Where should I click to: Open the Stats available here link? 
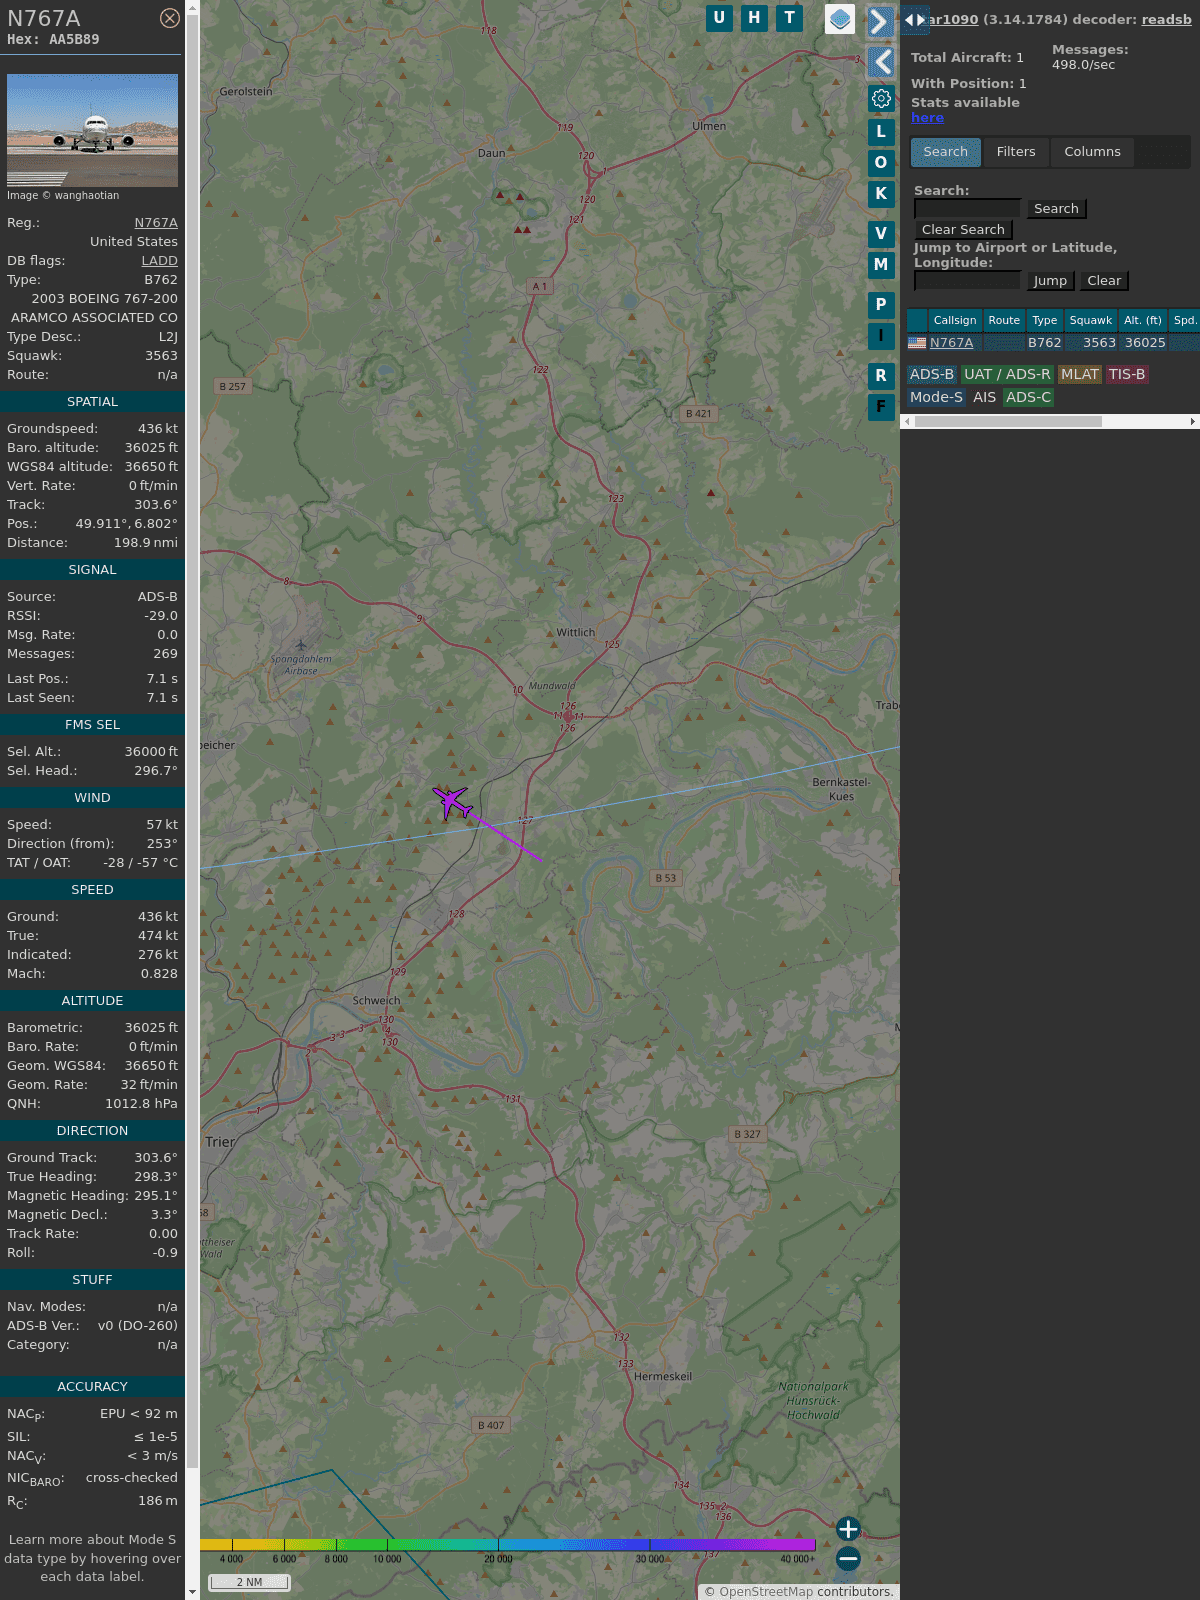(x=927, y=118)
